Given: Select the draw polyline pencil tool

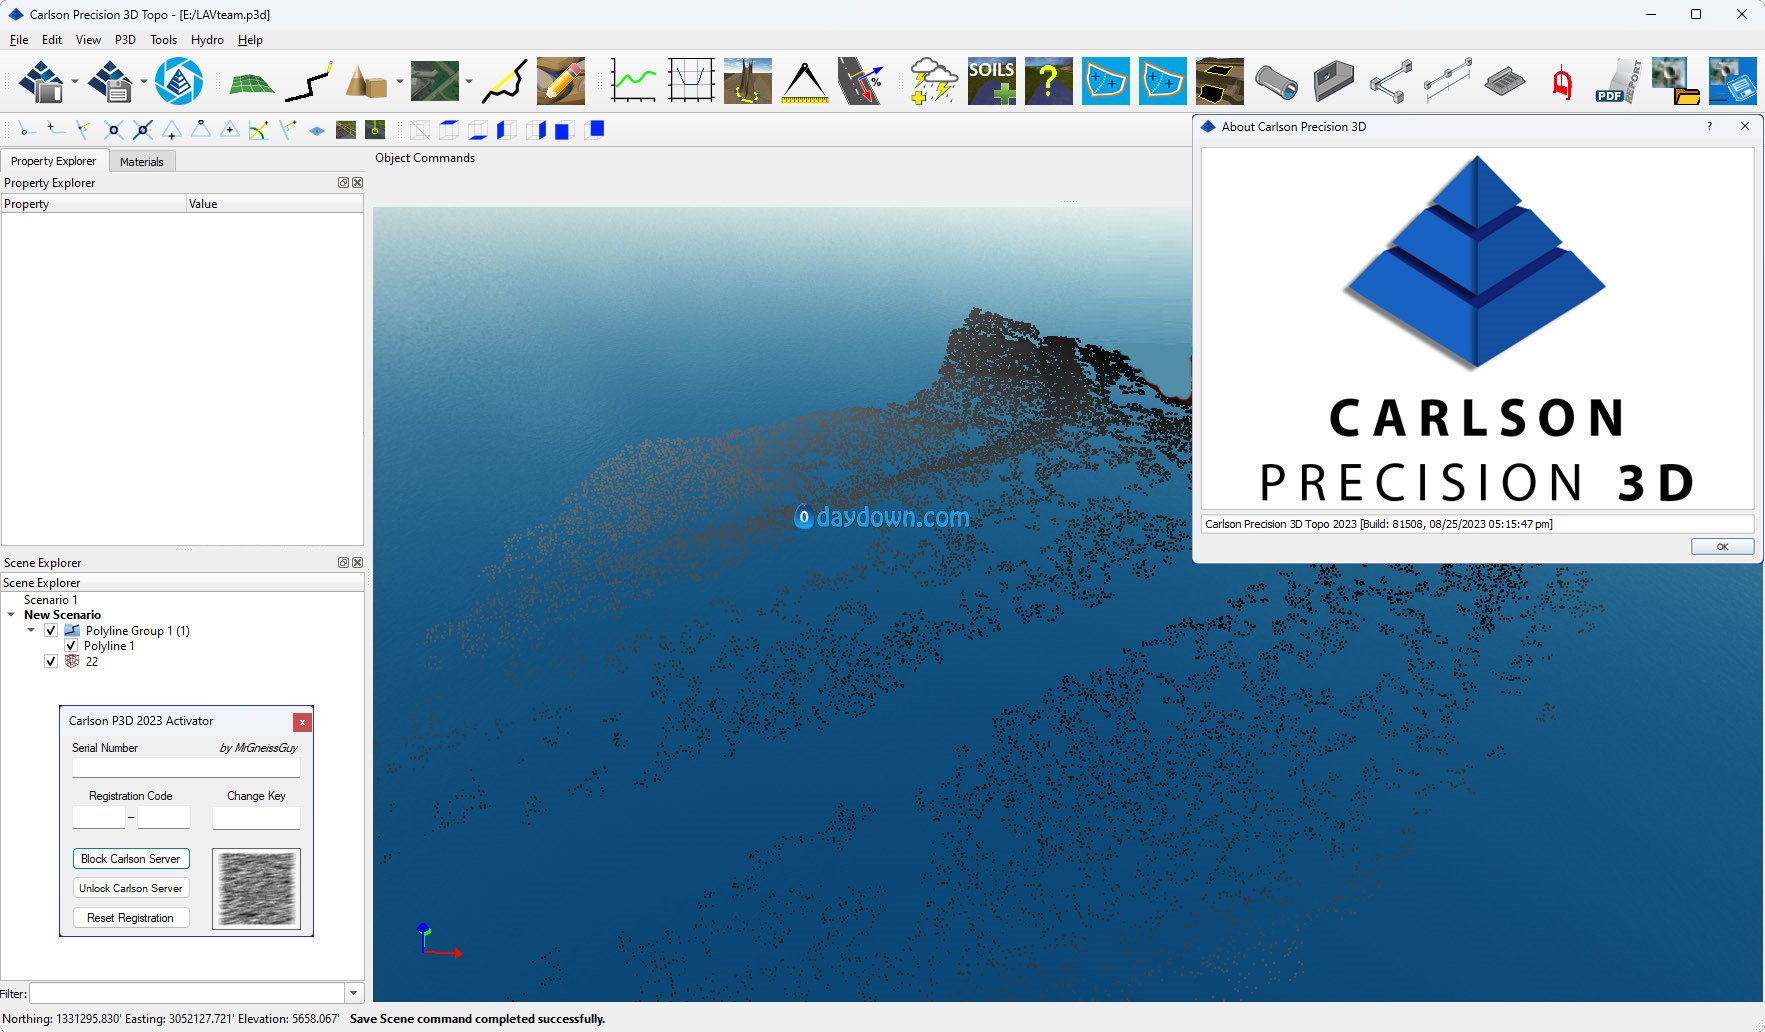Looking at the screenshot, I should tap(309, 81).
